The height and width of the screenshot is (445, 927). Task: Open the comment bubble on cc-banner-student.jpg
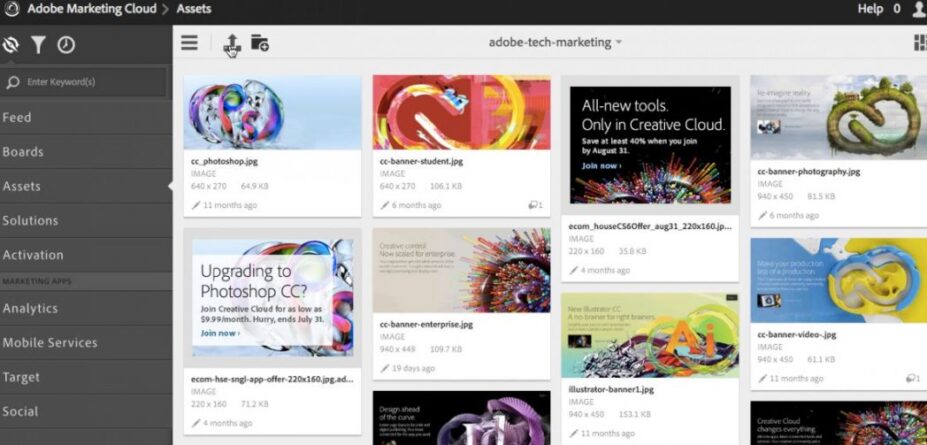(535, 205)
